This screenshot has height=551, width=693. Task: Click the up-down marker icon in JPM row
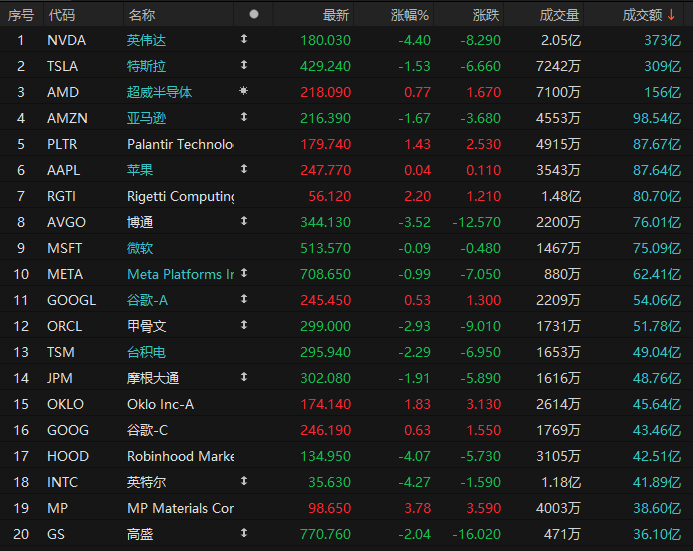pyautogui.click(x=244, y=377)
